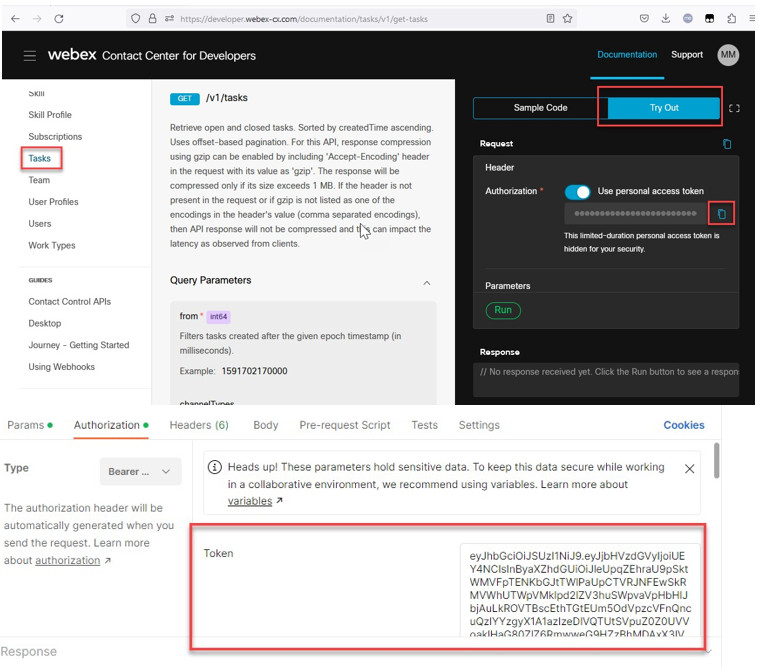
Task: Click the info icon in the Heads up notice
Action: click(215, 467)
